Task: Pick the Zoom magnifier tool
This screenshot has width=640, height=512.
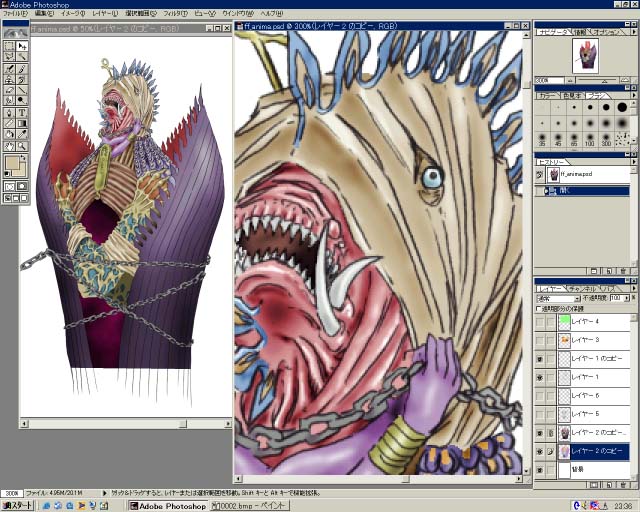Action: click(x=21, y=145)
